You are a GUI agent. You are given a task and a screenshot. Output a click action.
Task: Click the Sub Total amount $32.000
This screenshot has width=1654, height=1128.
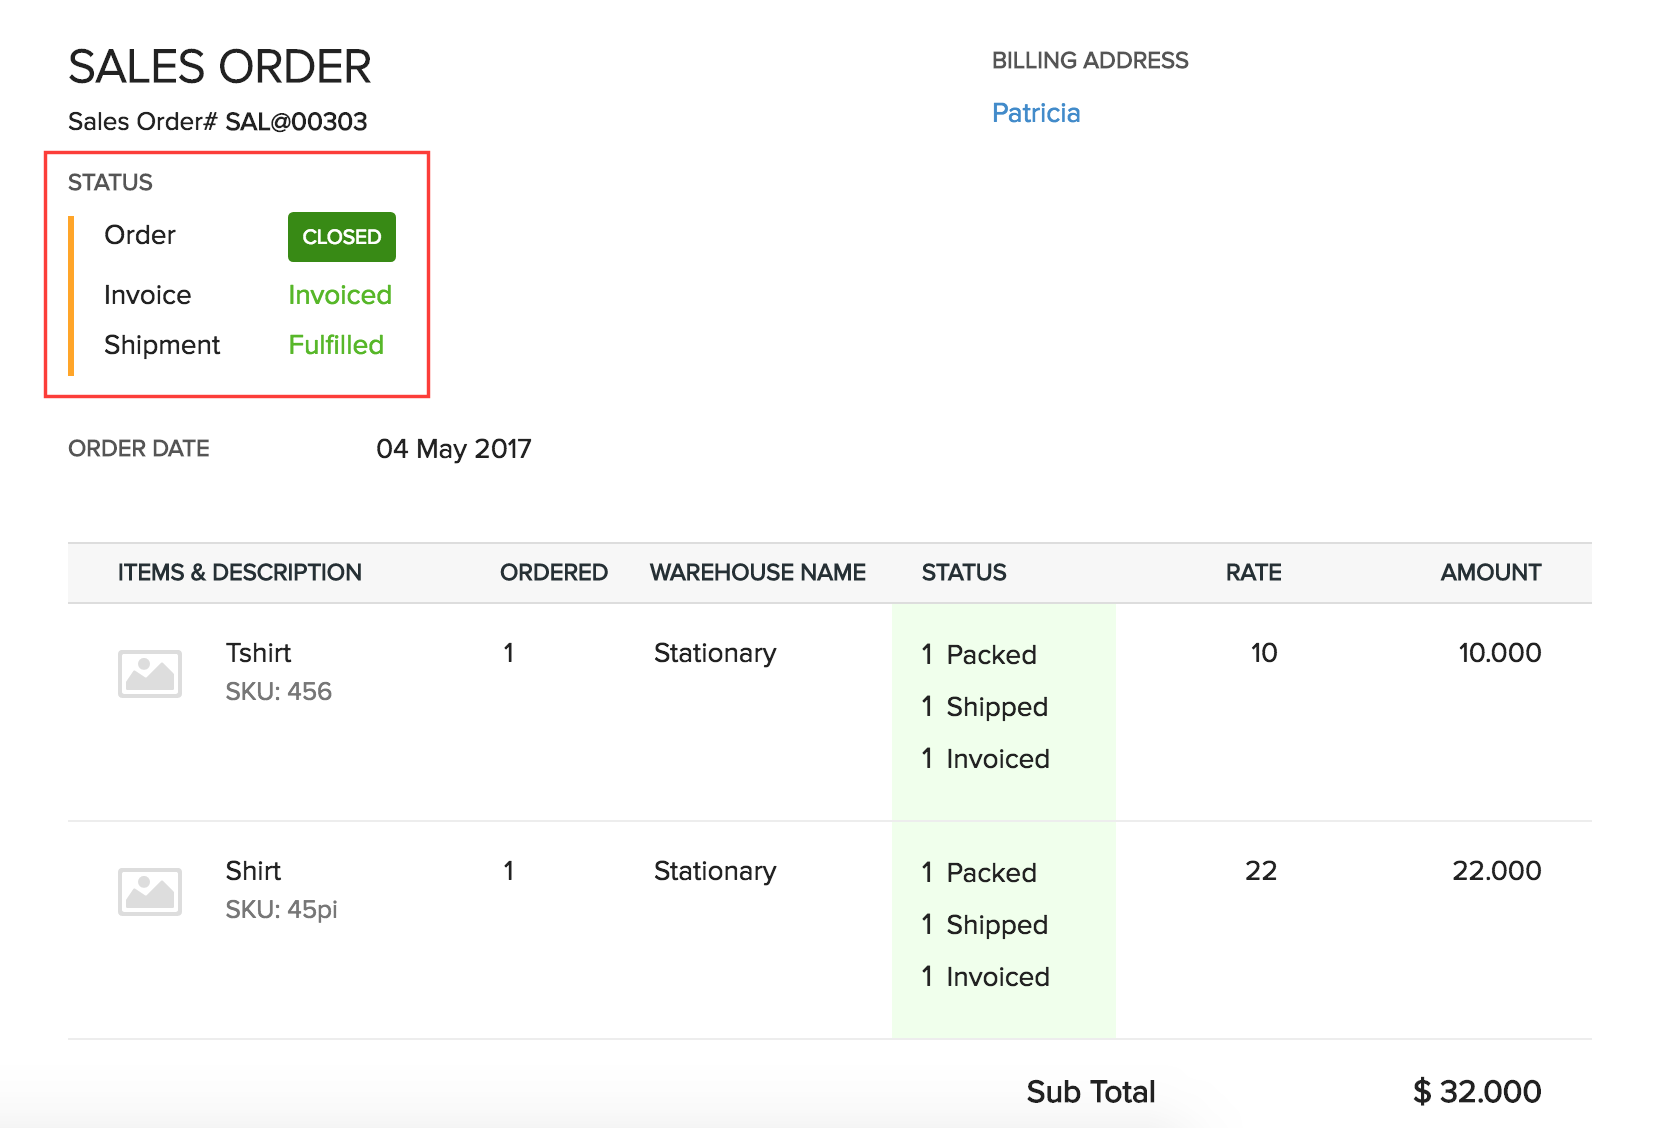(x=1477, y=1091)
